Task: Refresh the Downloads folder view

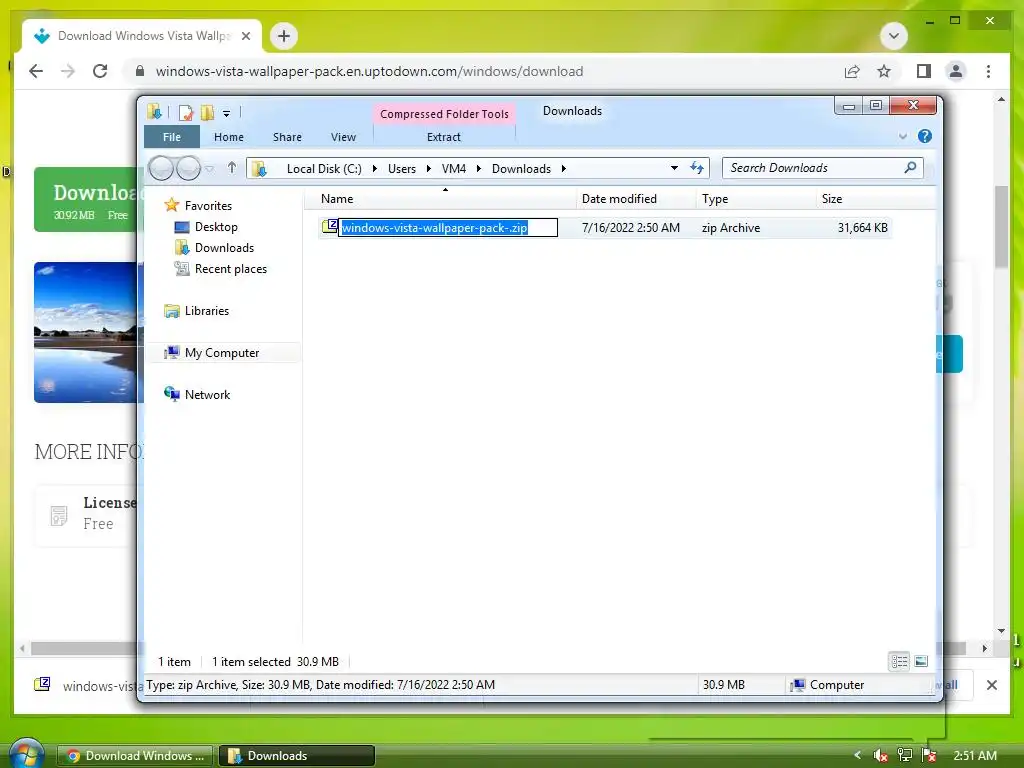Action: pos(697,168)
